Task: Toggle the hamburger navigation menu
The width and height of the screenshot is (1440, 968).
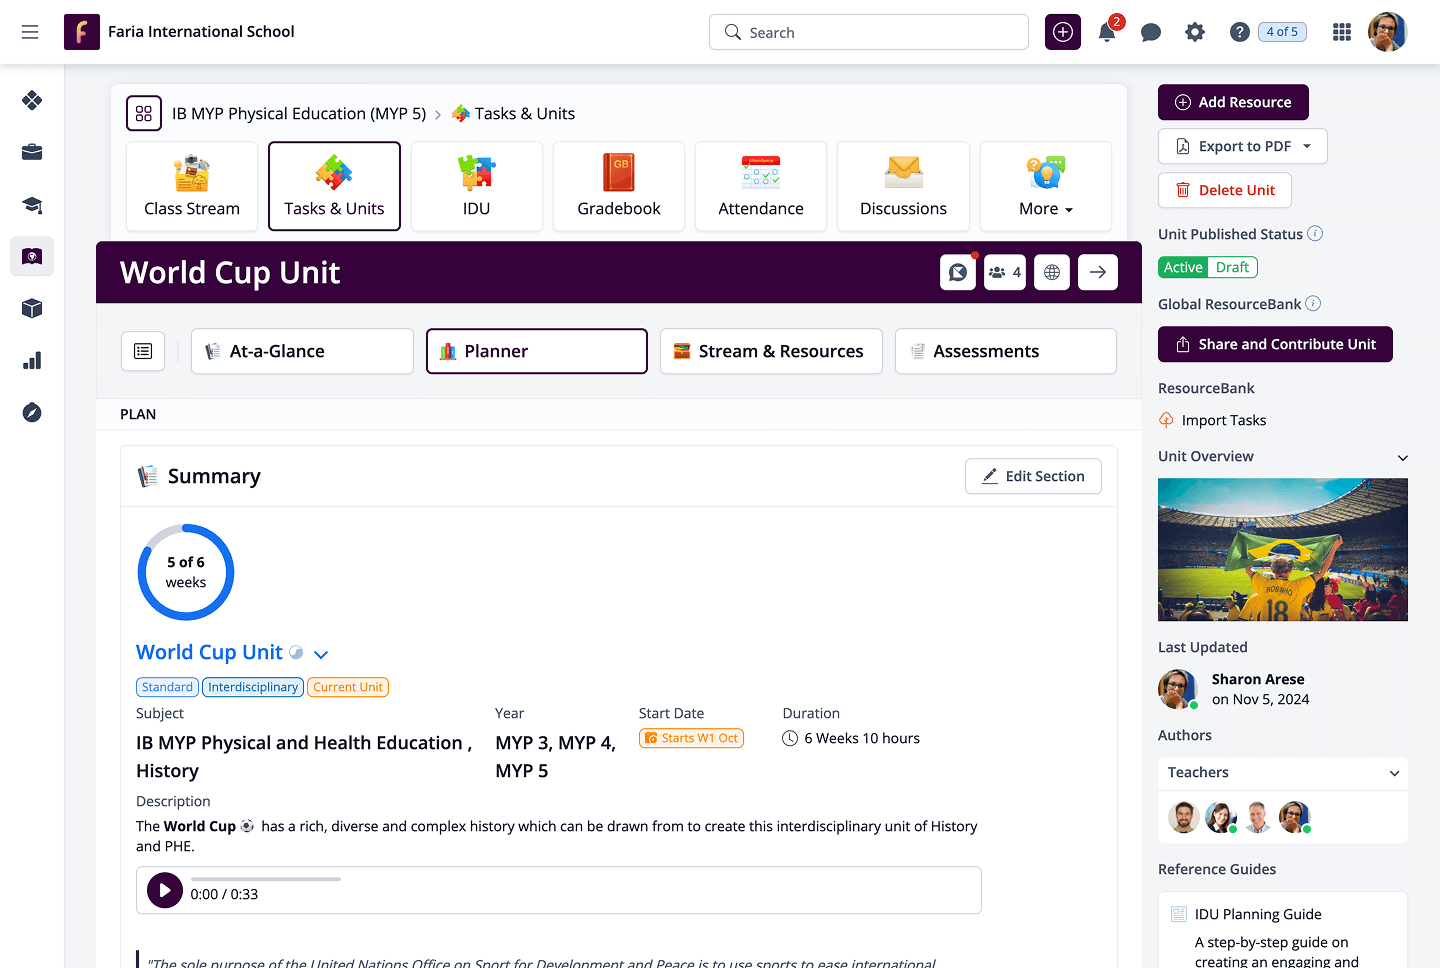Action: [30, 32]
